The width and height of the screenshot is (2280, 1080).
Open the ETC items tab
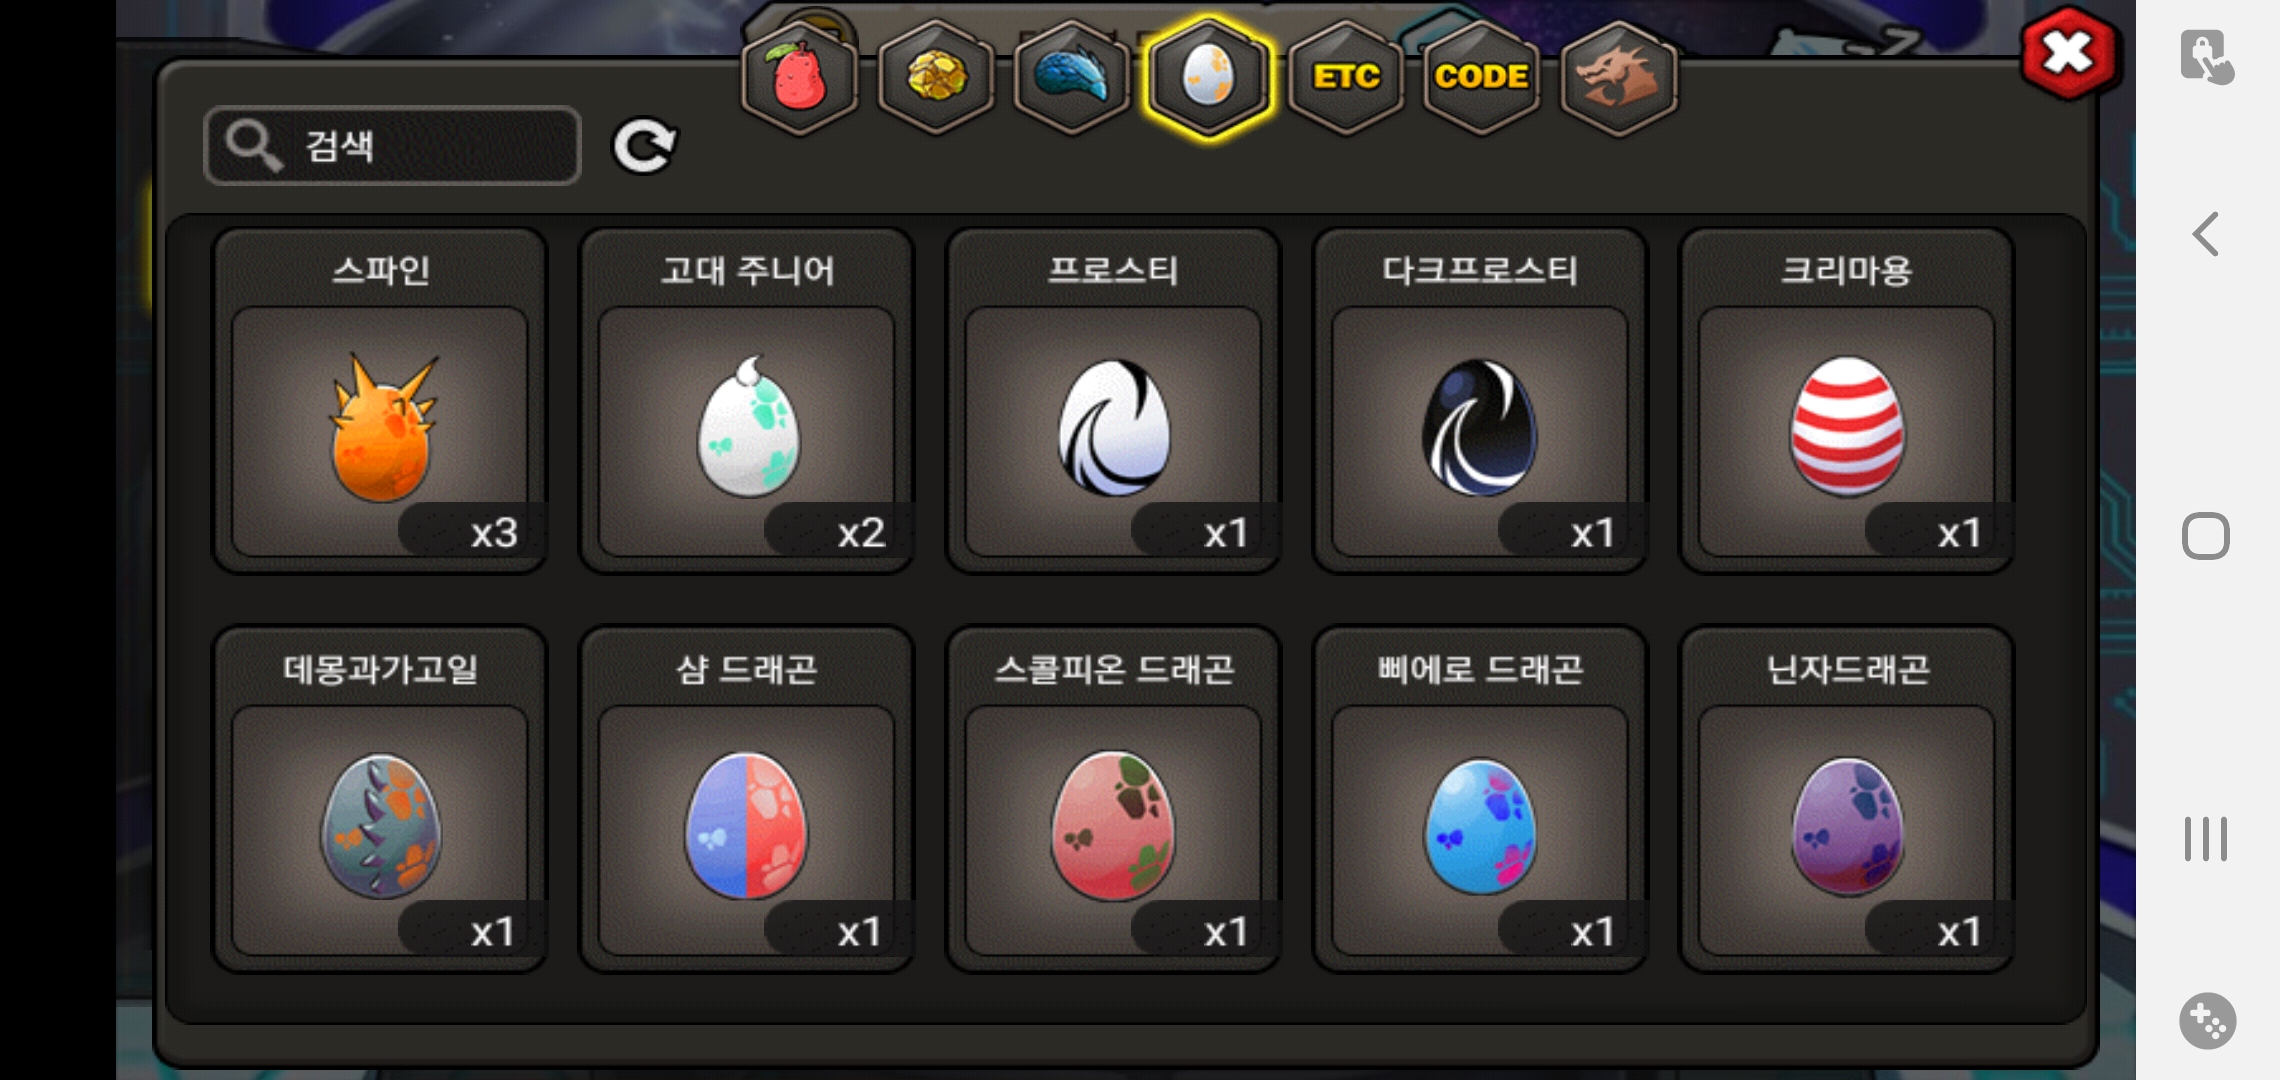click(1346, 77)
